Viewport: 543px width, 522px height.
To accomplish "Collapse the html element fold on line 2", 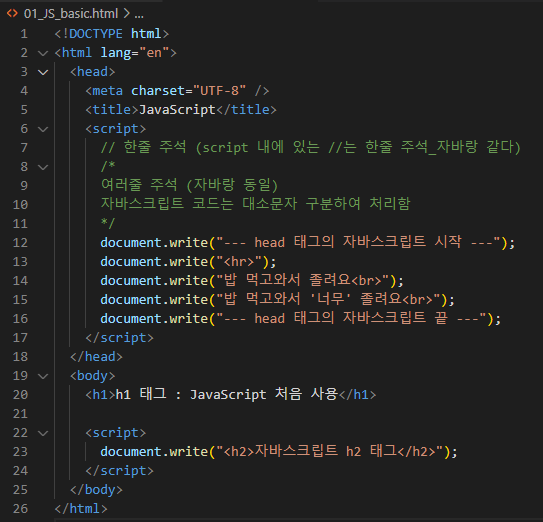I will 43,53.
